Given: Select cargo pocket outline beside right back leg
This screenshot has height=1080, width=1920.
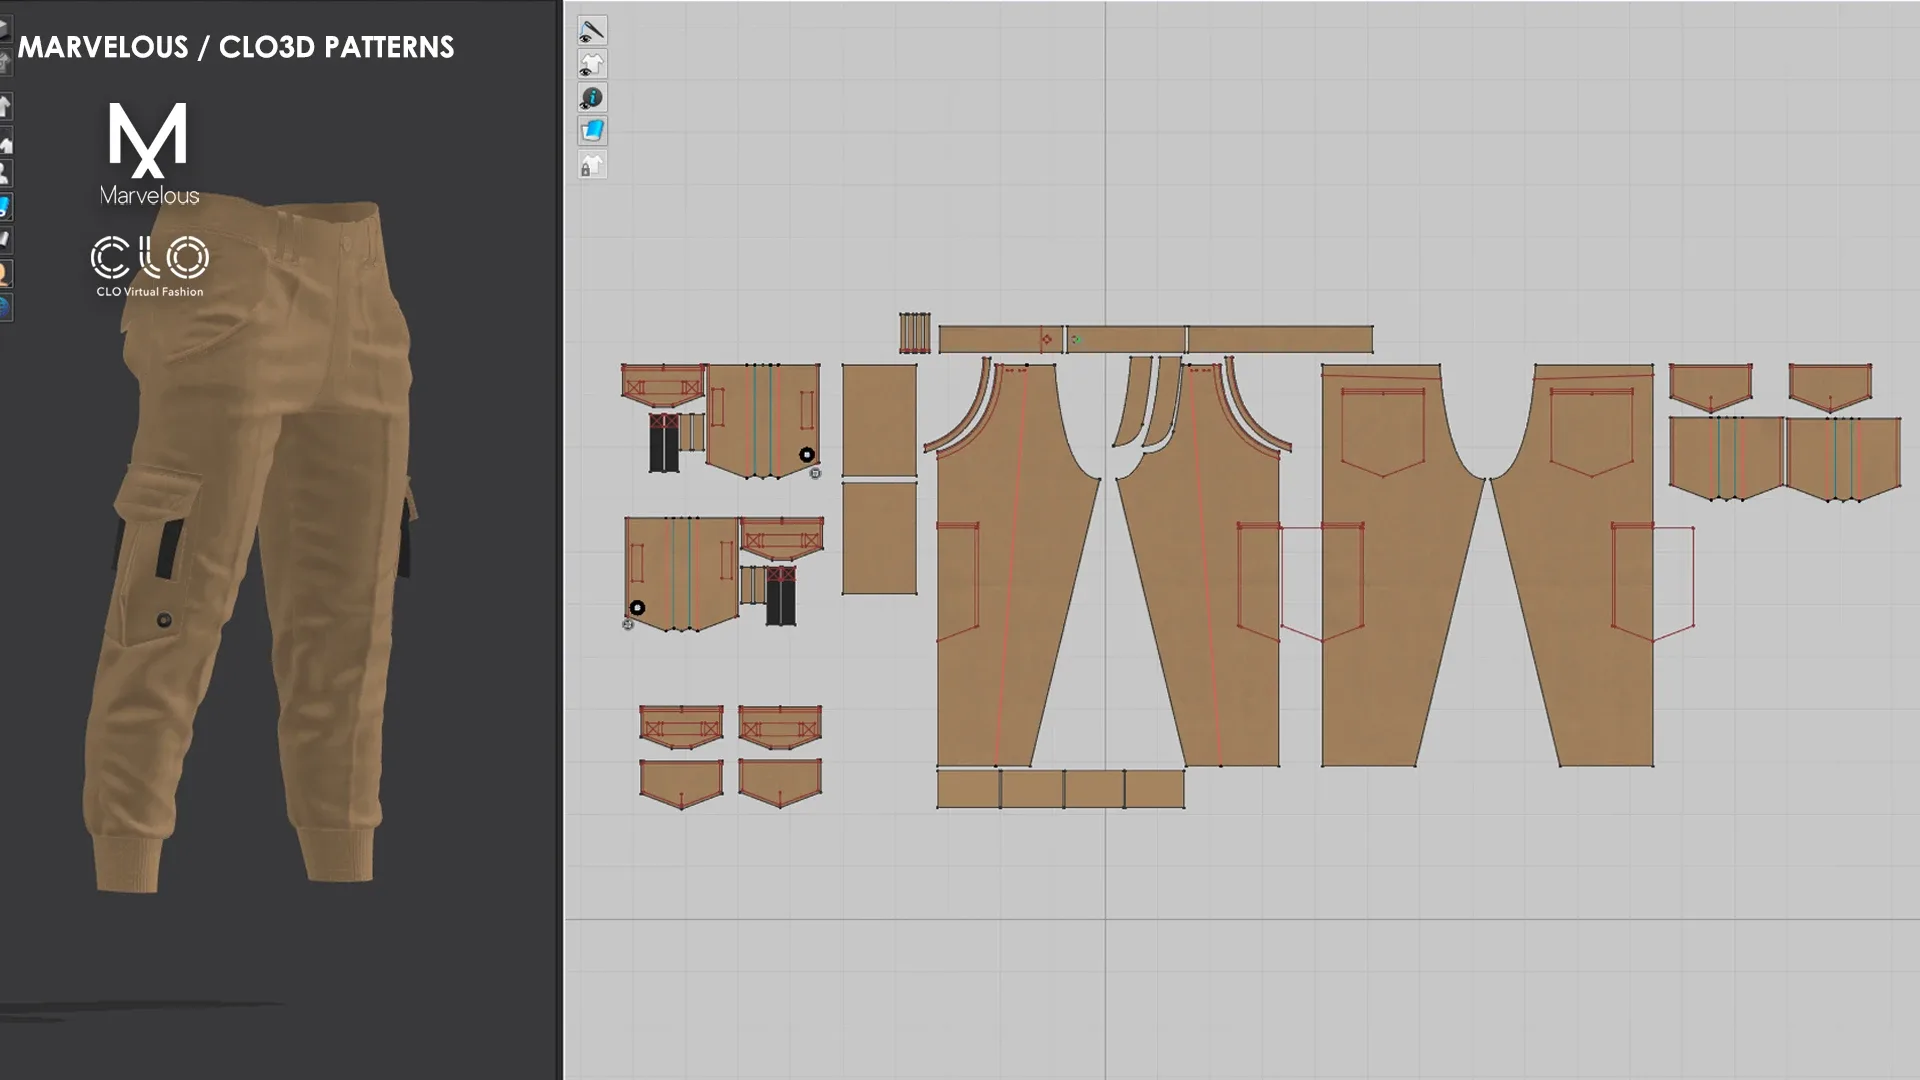Looking at the screenshot, I should pos(1653,583).
